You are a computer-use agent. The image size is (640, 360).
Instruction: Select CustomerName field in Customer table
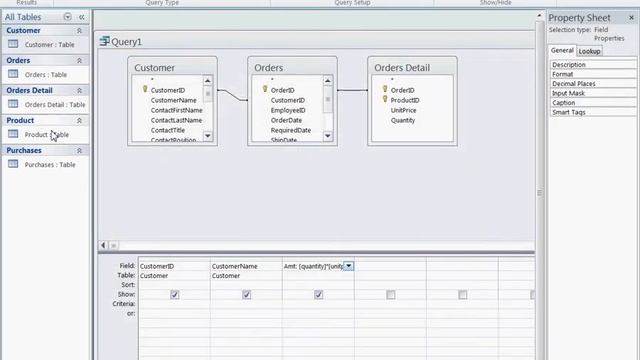[173, 100]
